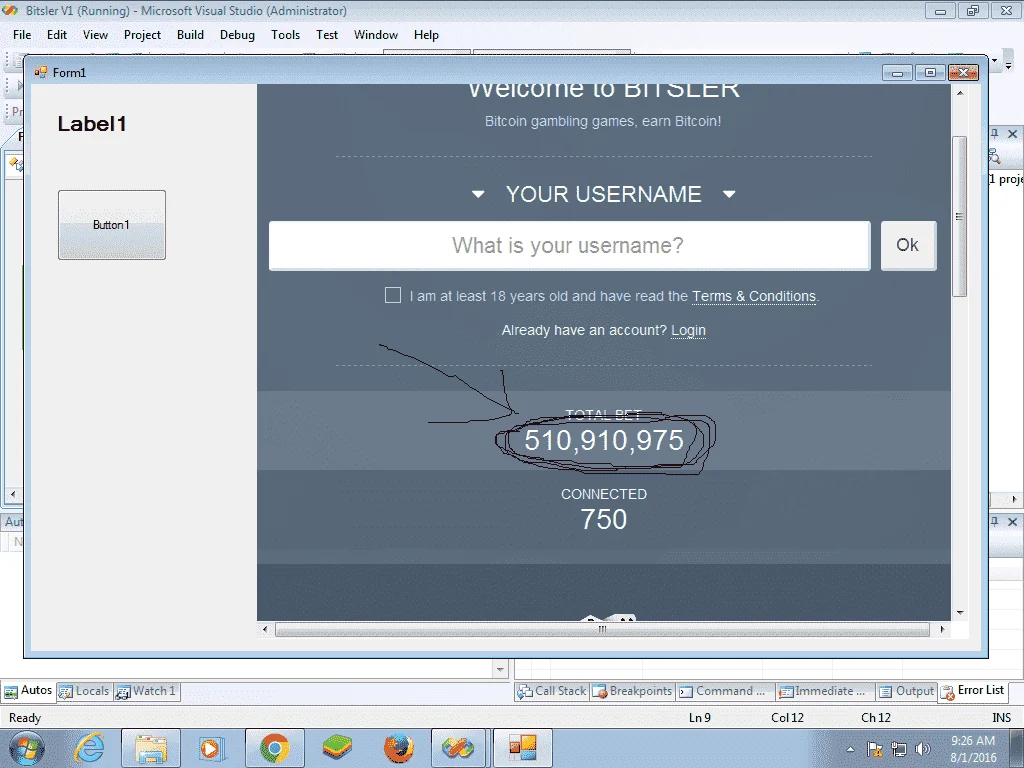Screen dimensions: 1024x768
Task: Open BlueStacks from taskbar
Action: 337,748
